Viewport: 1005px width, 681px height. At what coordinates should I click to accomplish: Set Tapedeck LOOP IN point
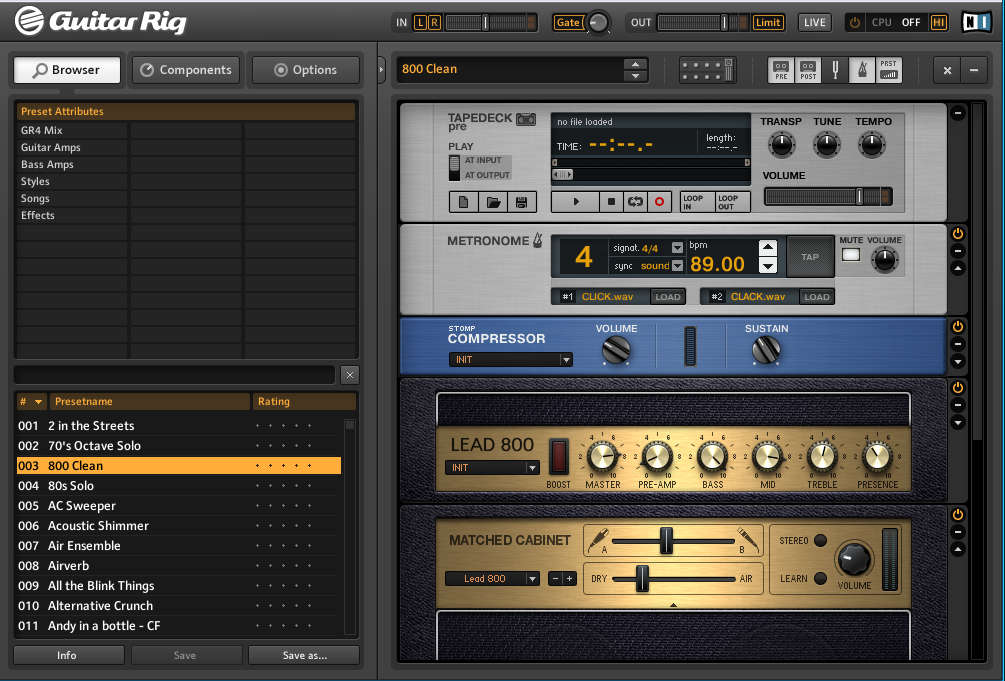(697, 202)
